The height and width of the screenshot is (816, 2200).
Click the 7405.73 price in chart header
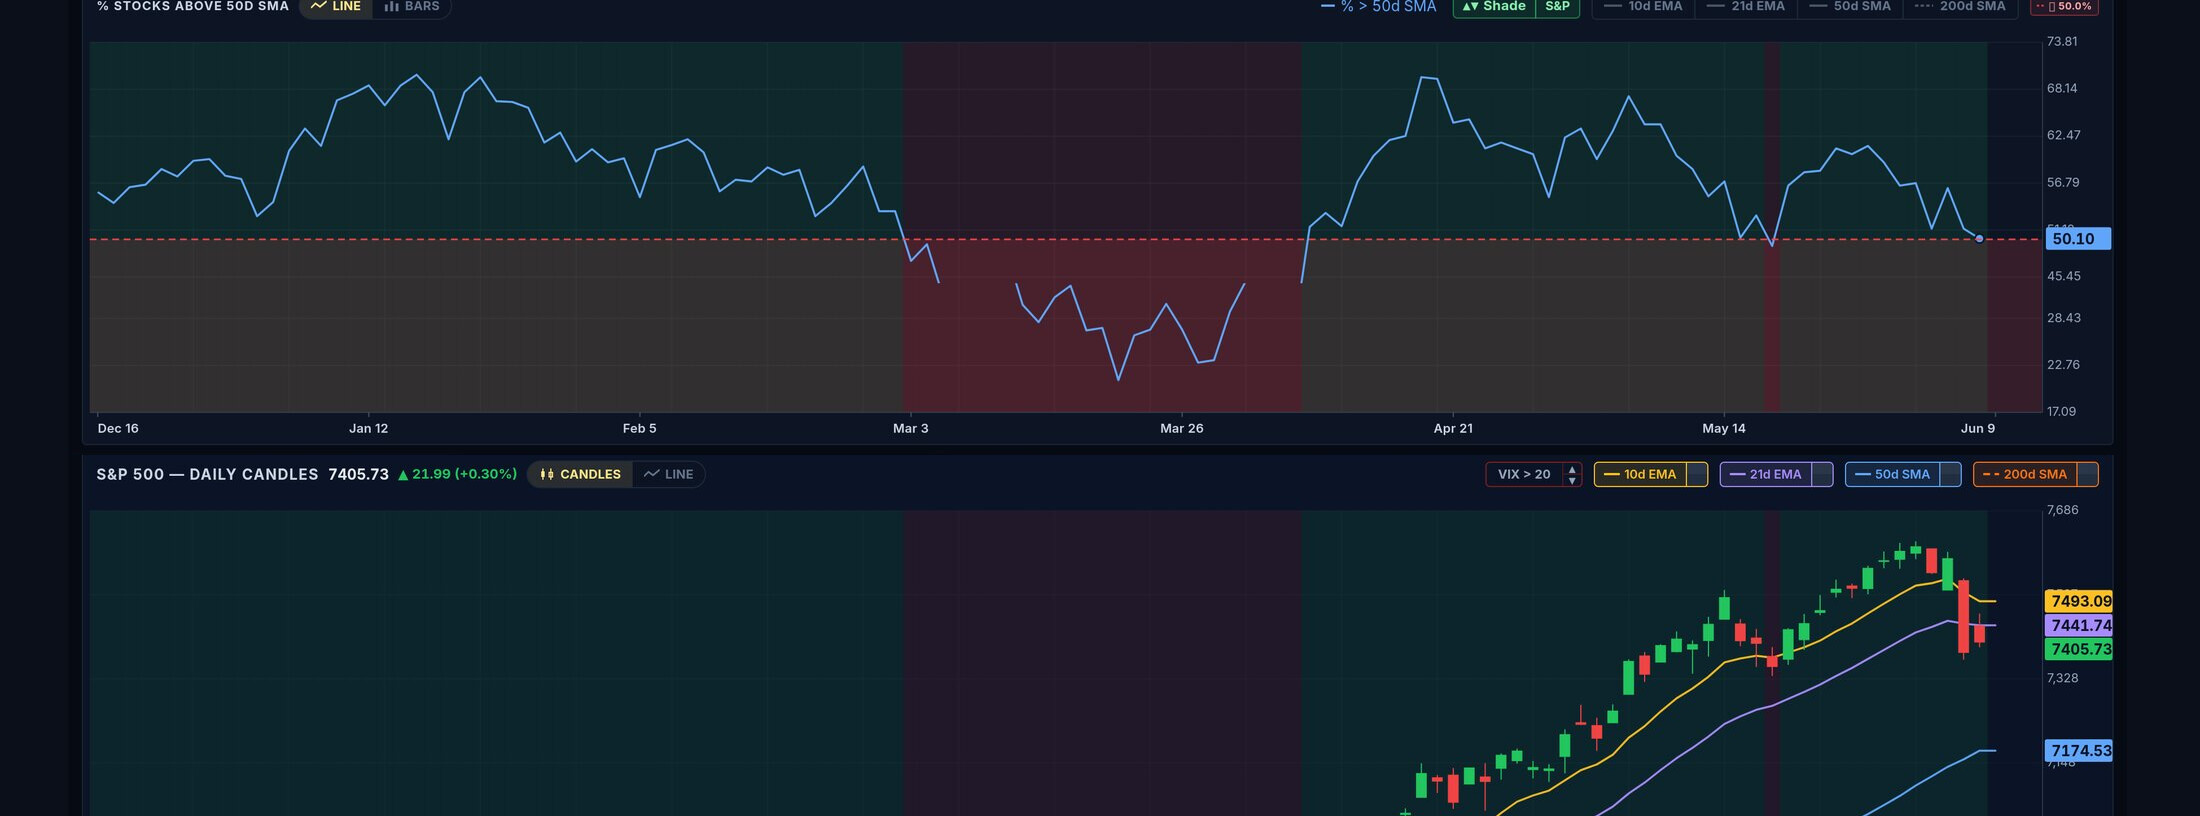358,474
